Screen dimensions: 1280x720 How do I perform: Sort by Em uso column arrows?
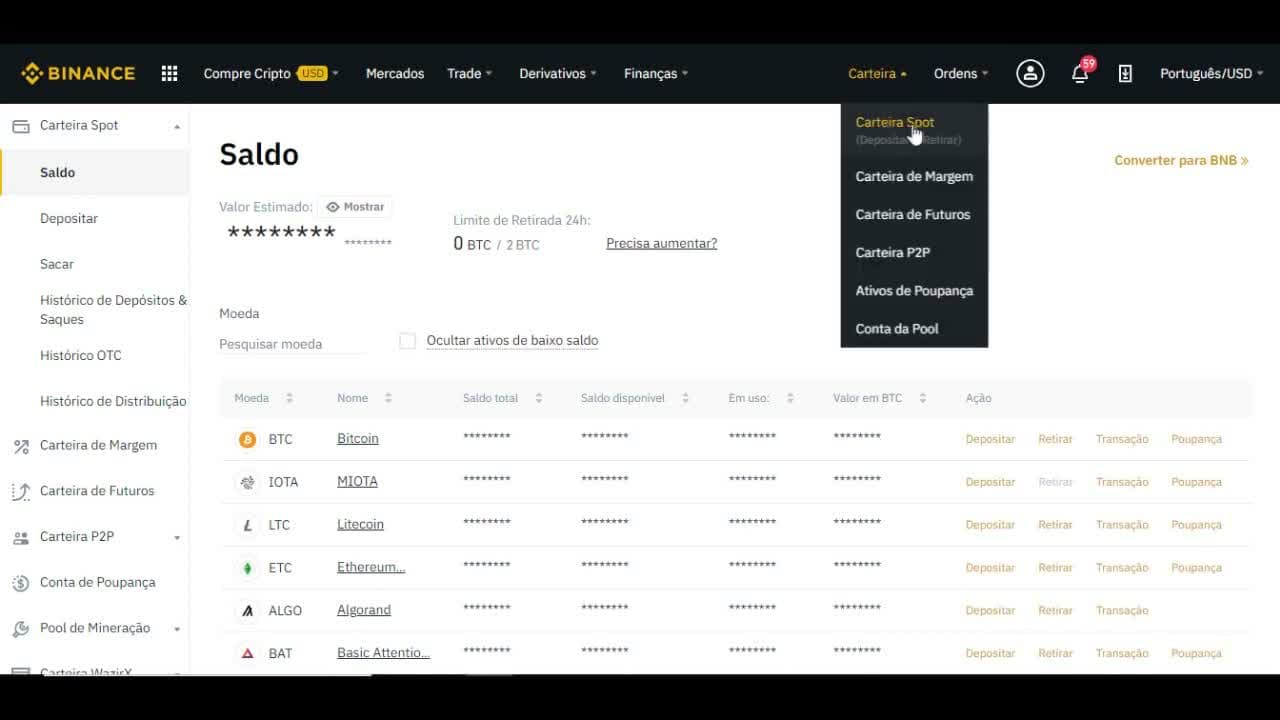(790, 398)
